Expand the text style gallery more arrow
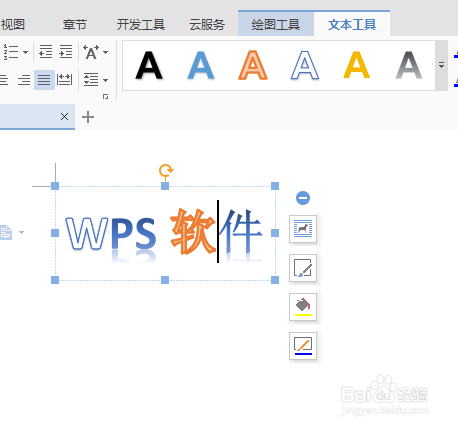The height and width of the screenshot is (428, 458). tap(441, 65)
